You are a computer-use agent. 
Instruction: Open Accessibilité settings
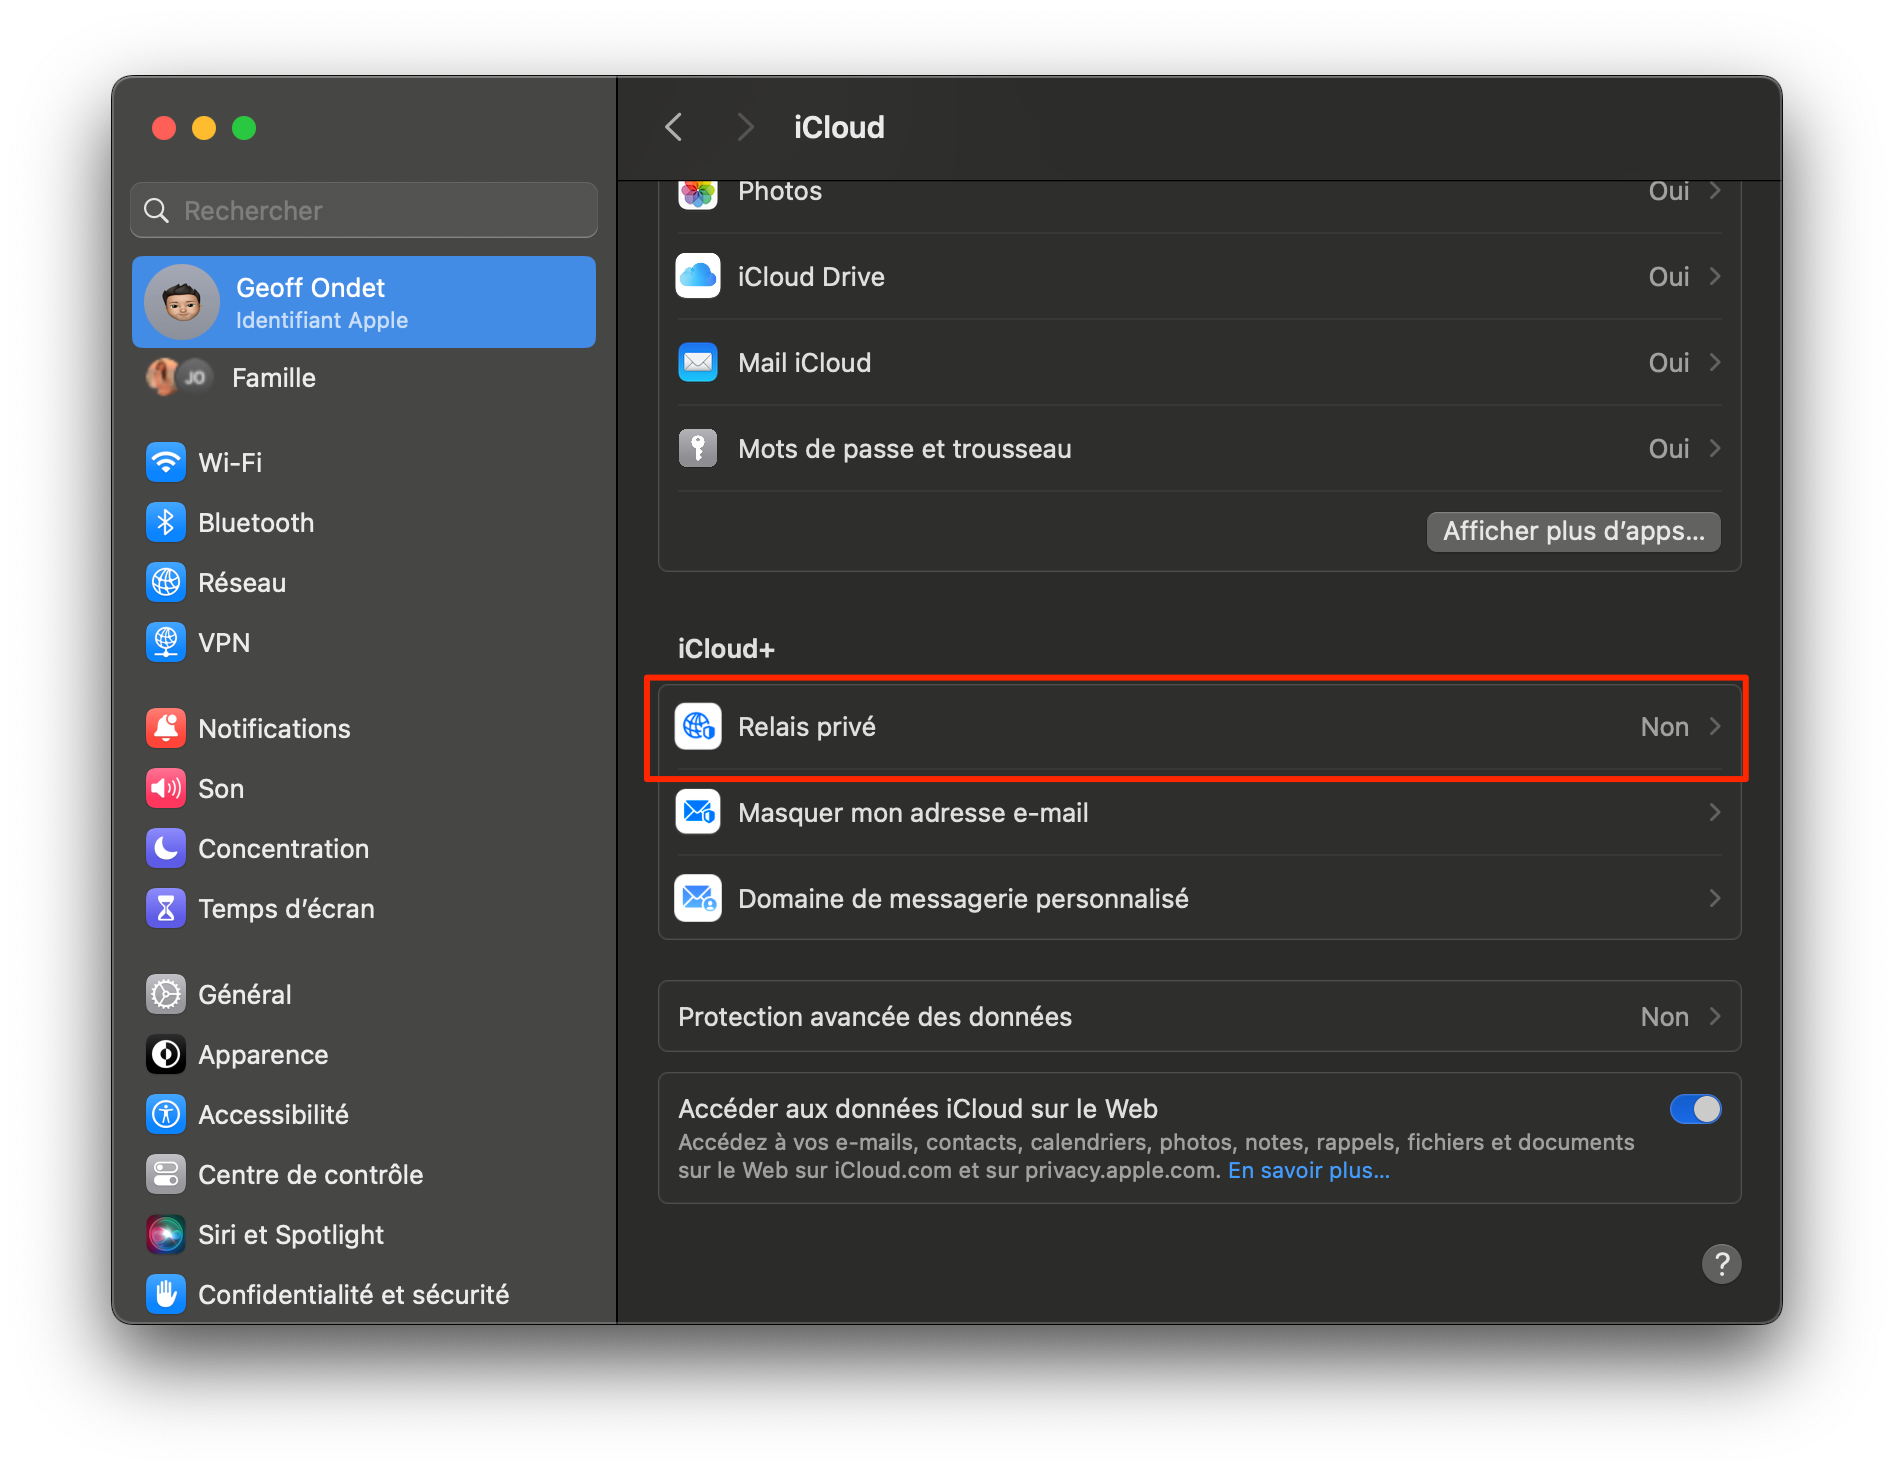(364, 1114)
